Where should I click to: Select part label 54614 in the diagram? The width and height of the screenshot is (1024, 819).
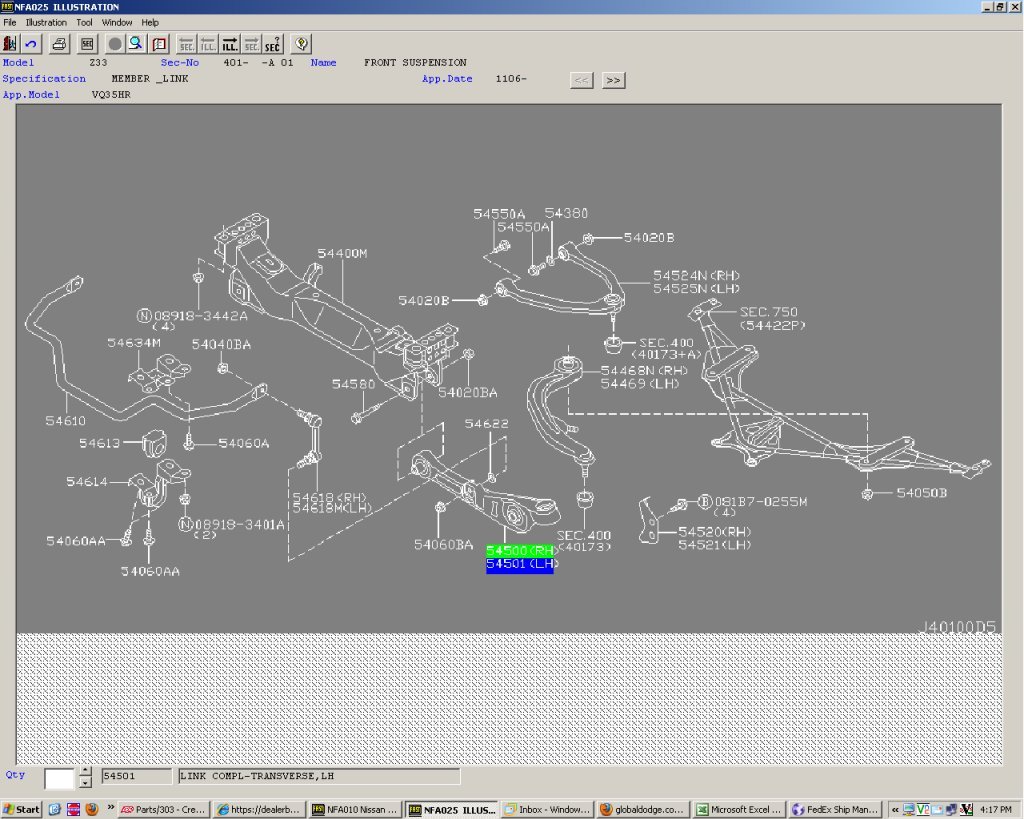(x=86, y=482)
